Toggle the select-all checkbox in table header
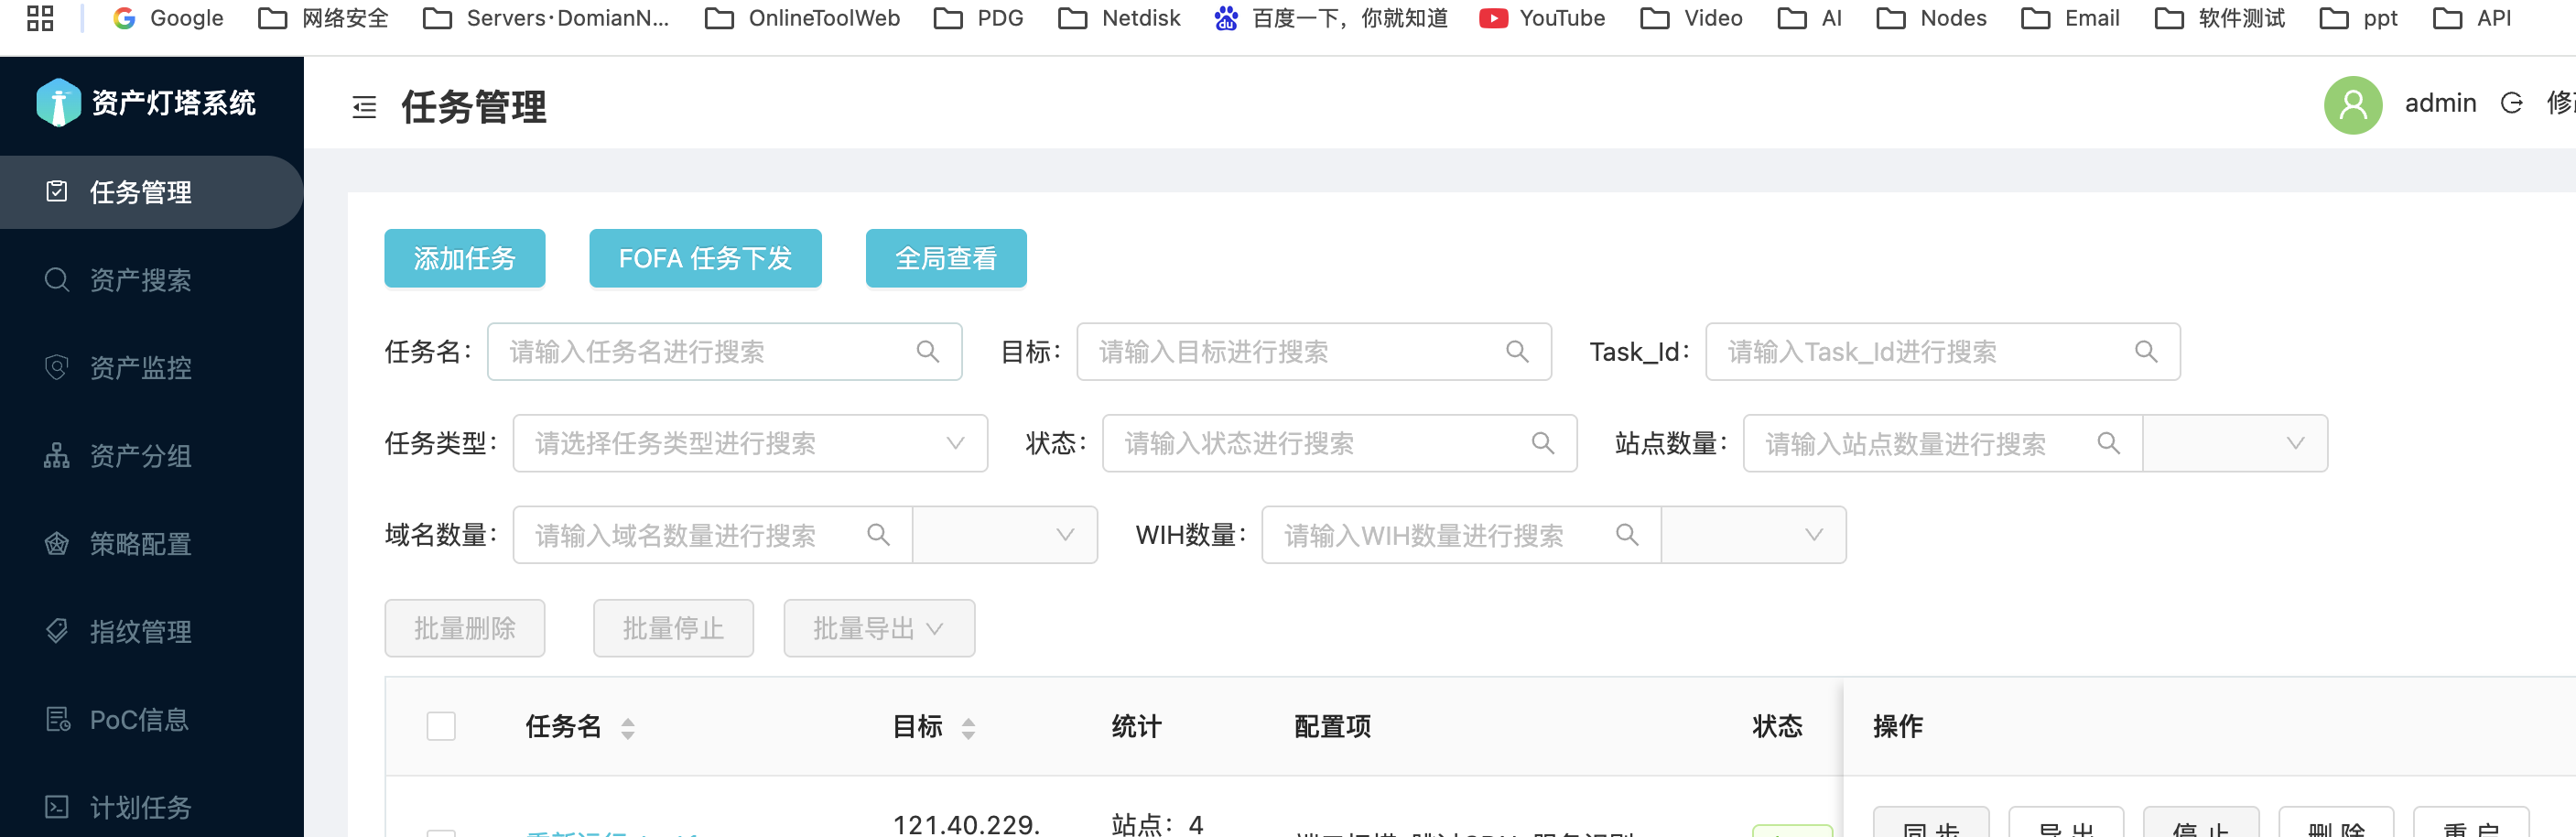The image size is (2576, 837). [x=441, y=726]
